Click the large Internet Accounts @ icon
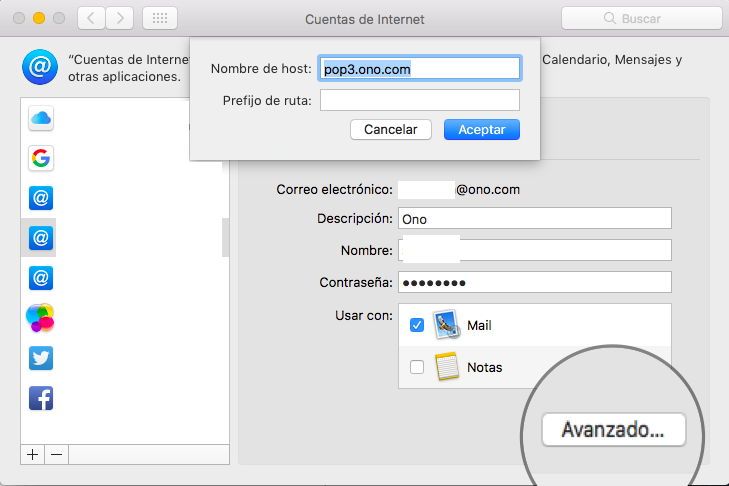 [x=40, y=67]
